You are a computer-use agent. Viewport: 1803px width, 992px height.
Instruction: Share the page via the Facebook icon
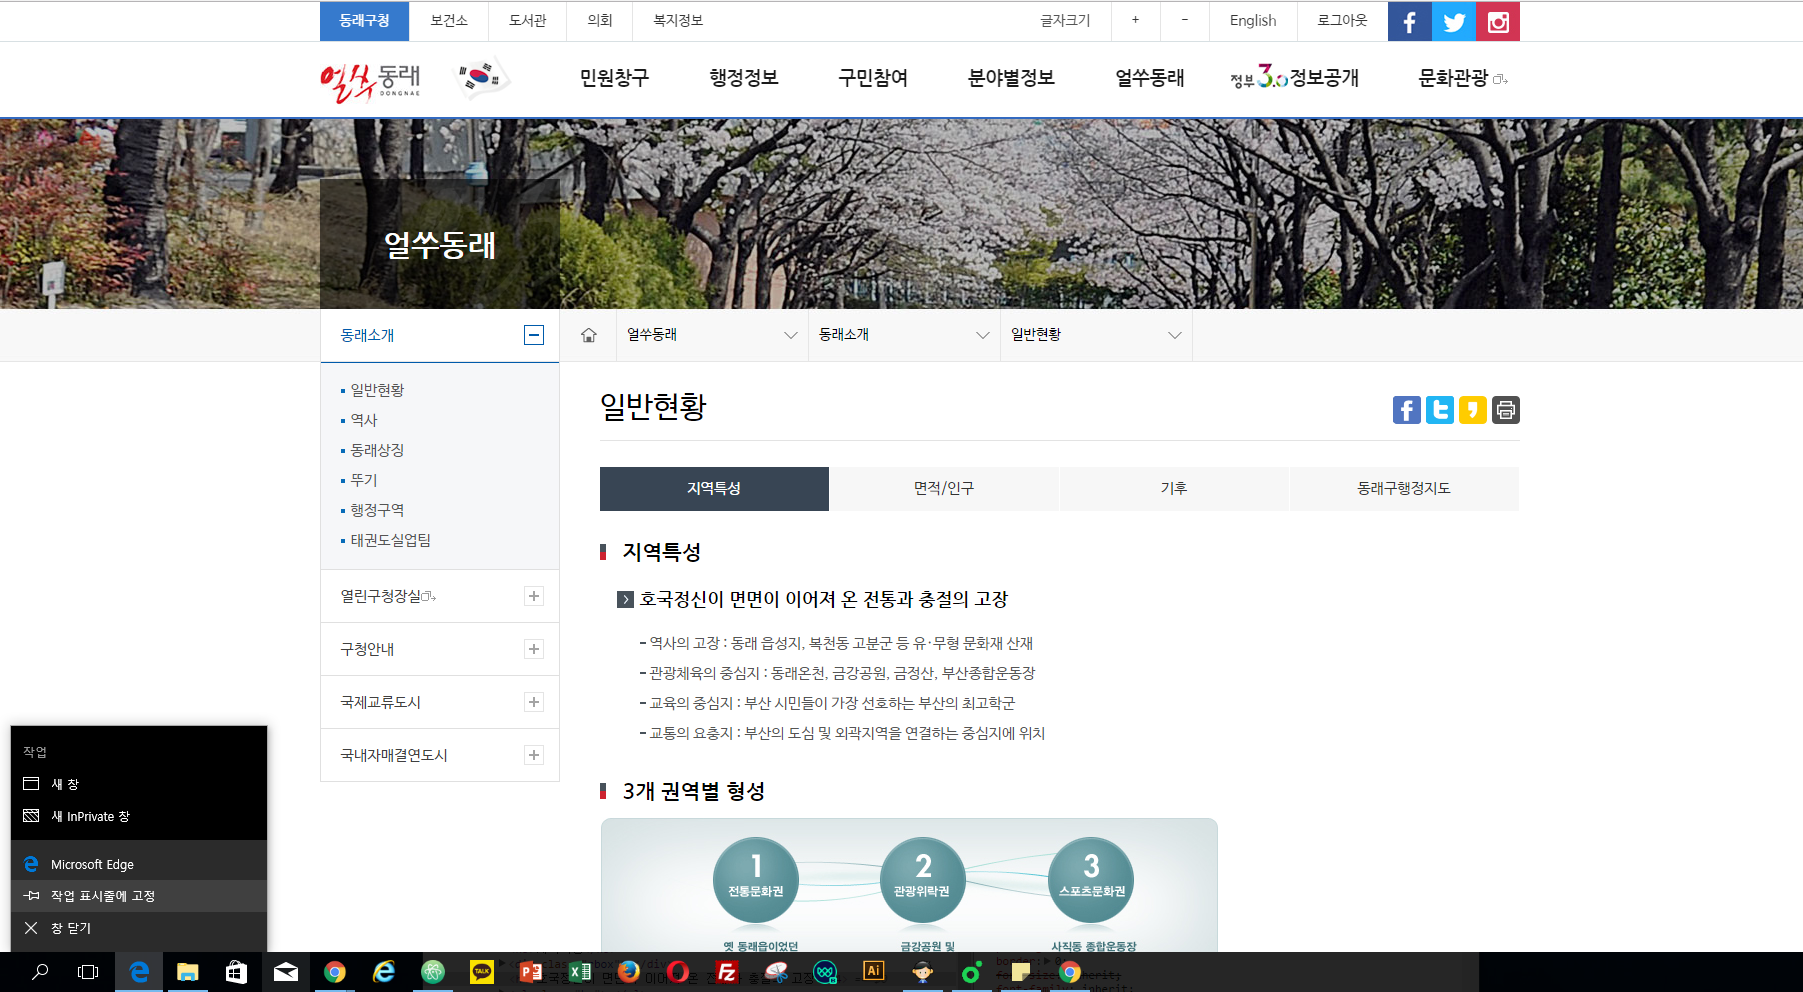pos(1406,410)
